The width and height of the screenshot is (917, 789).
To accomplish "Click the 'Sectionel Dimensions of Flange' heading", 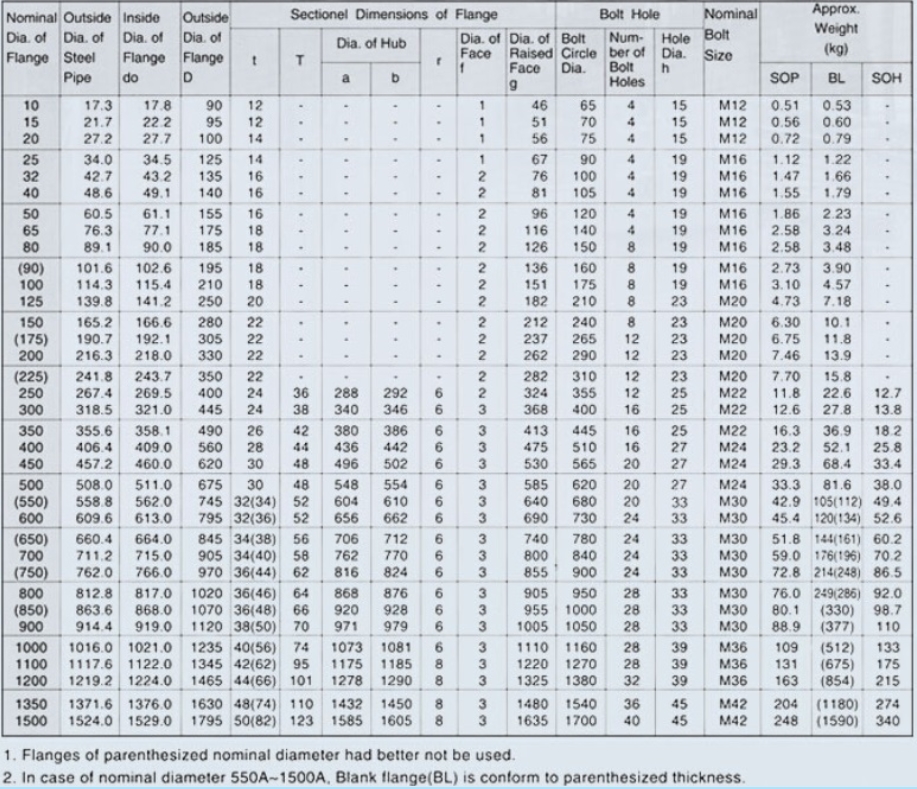I will [x=394, y=15].
